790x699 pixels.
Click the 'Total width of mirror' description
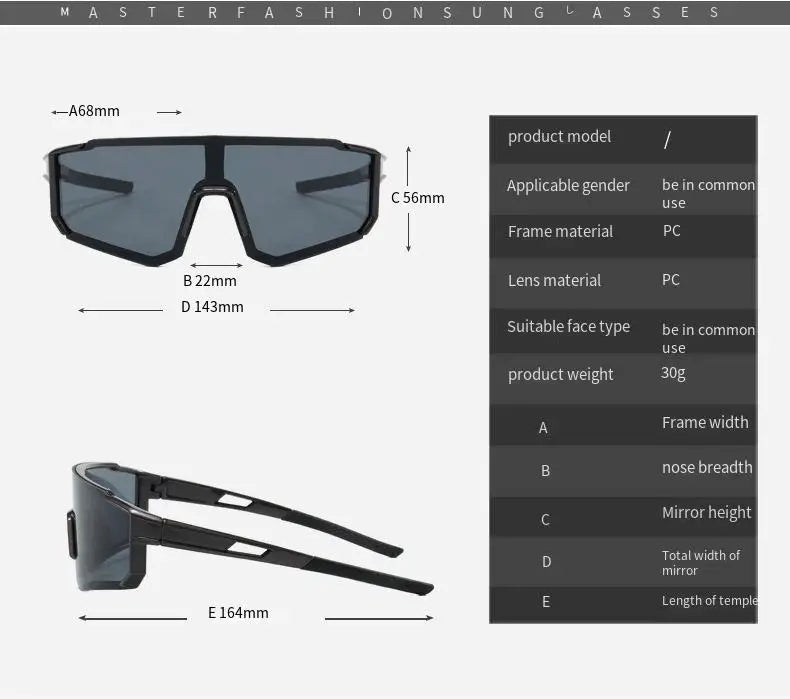(701, 563)
